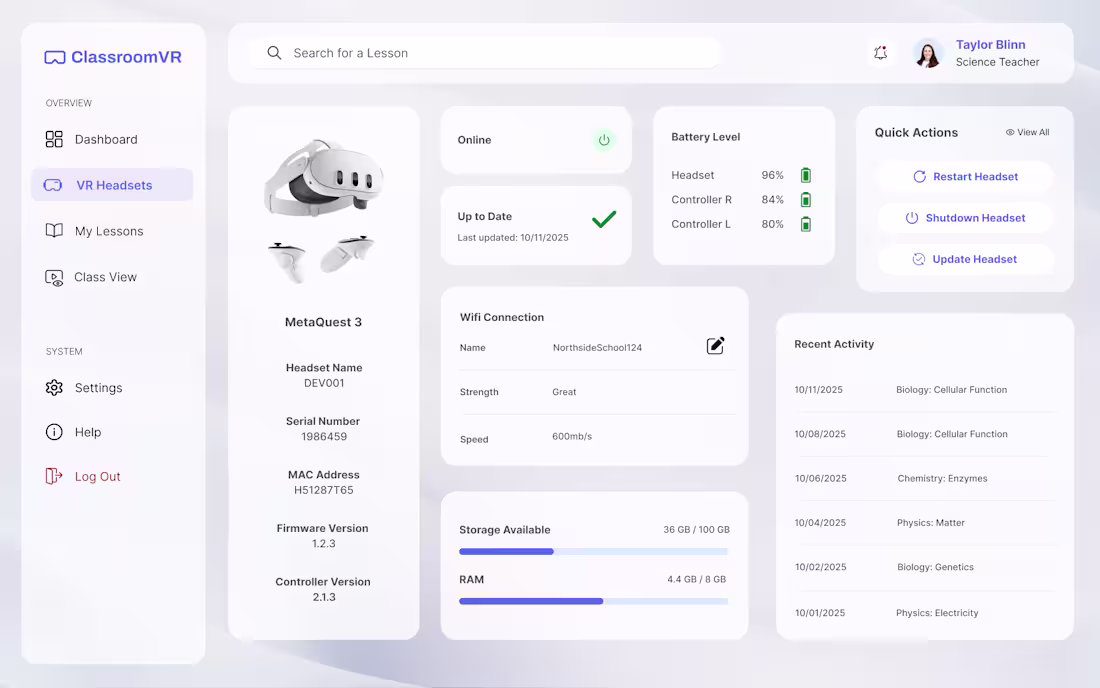Click the Class View screen icon

pos(54,278)
